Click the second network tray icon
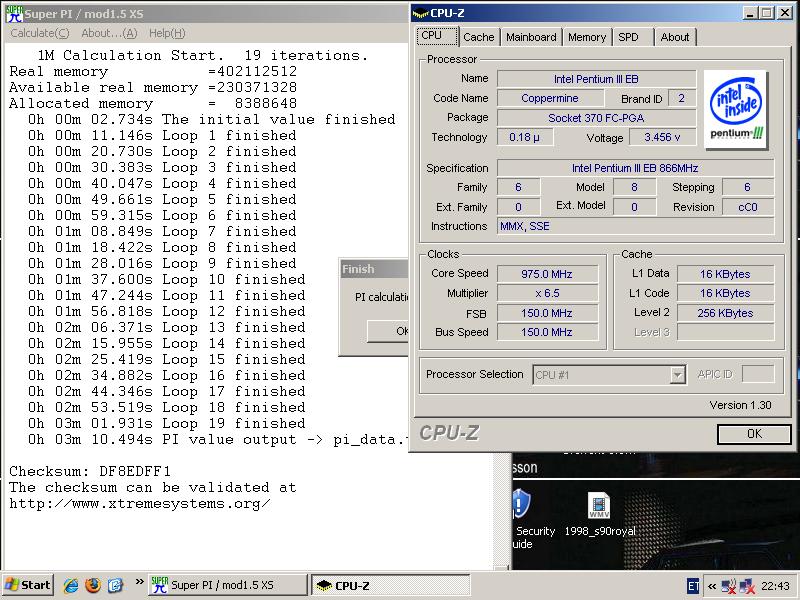800x600 pixels. click(747, 586)
